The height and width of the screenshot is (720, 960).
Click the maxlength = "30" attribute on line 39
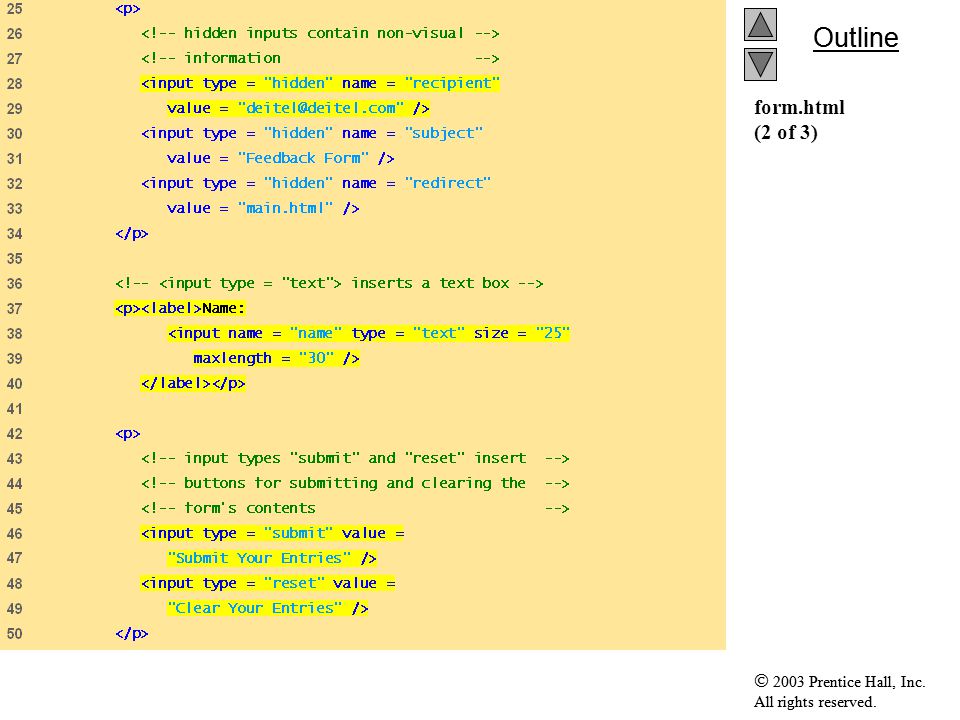263,358
